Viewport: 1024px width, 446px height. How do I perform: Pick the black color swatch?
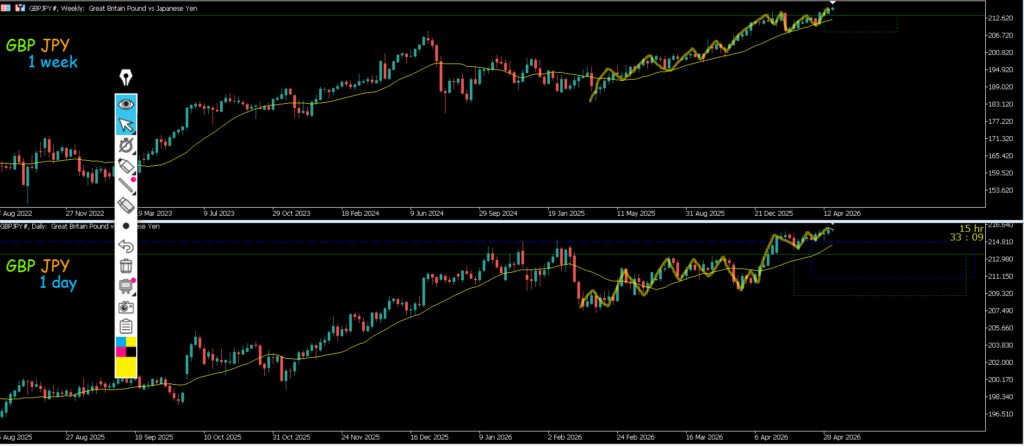(x=131, y=353)
